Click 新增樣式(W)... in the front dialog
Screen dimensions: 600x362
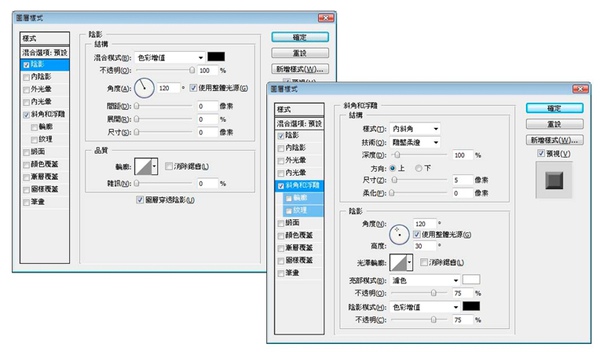(554, 140)
